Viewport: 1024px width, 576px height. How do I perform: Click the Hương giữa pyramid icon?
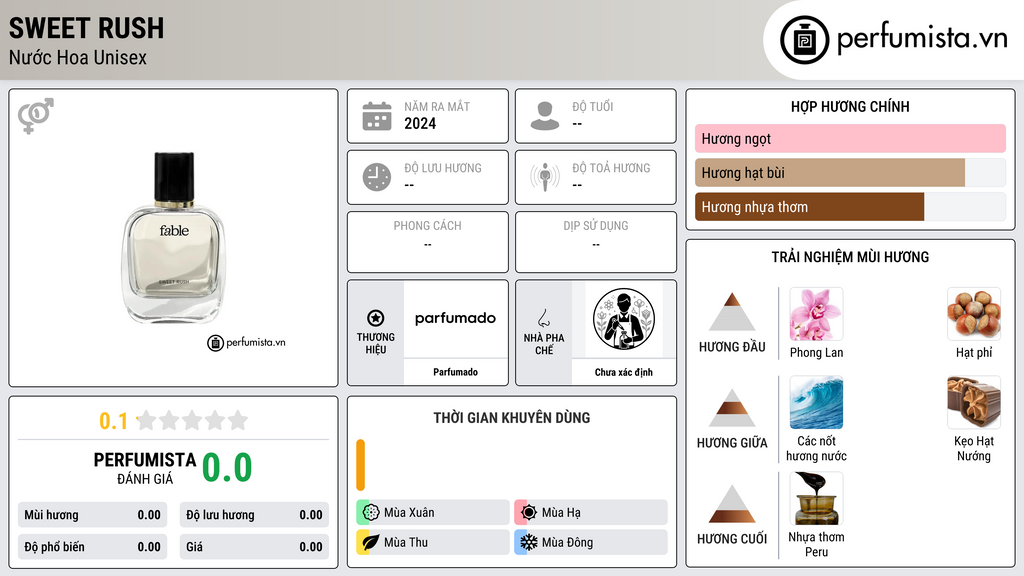(732, 408)
